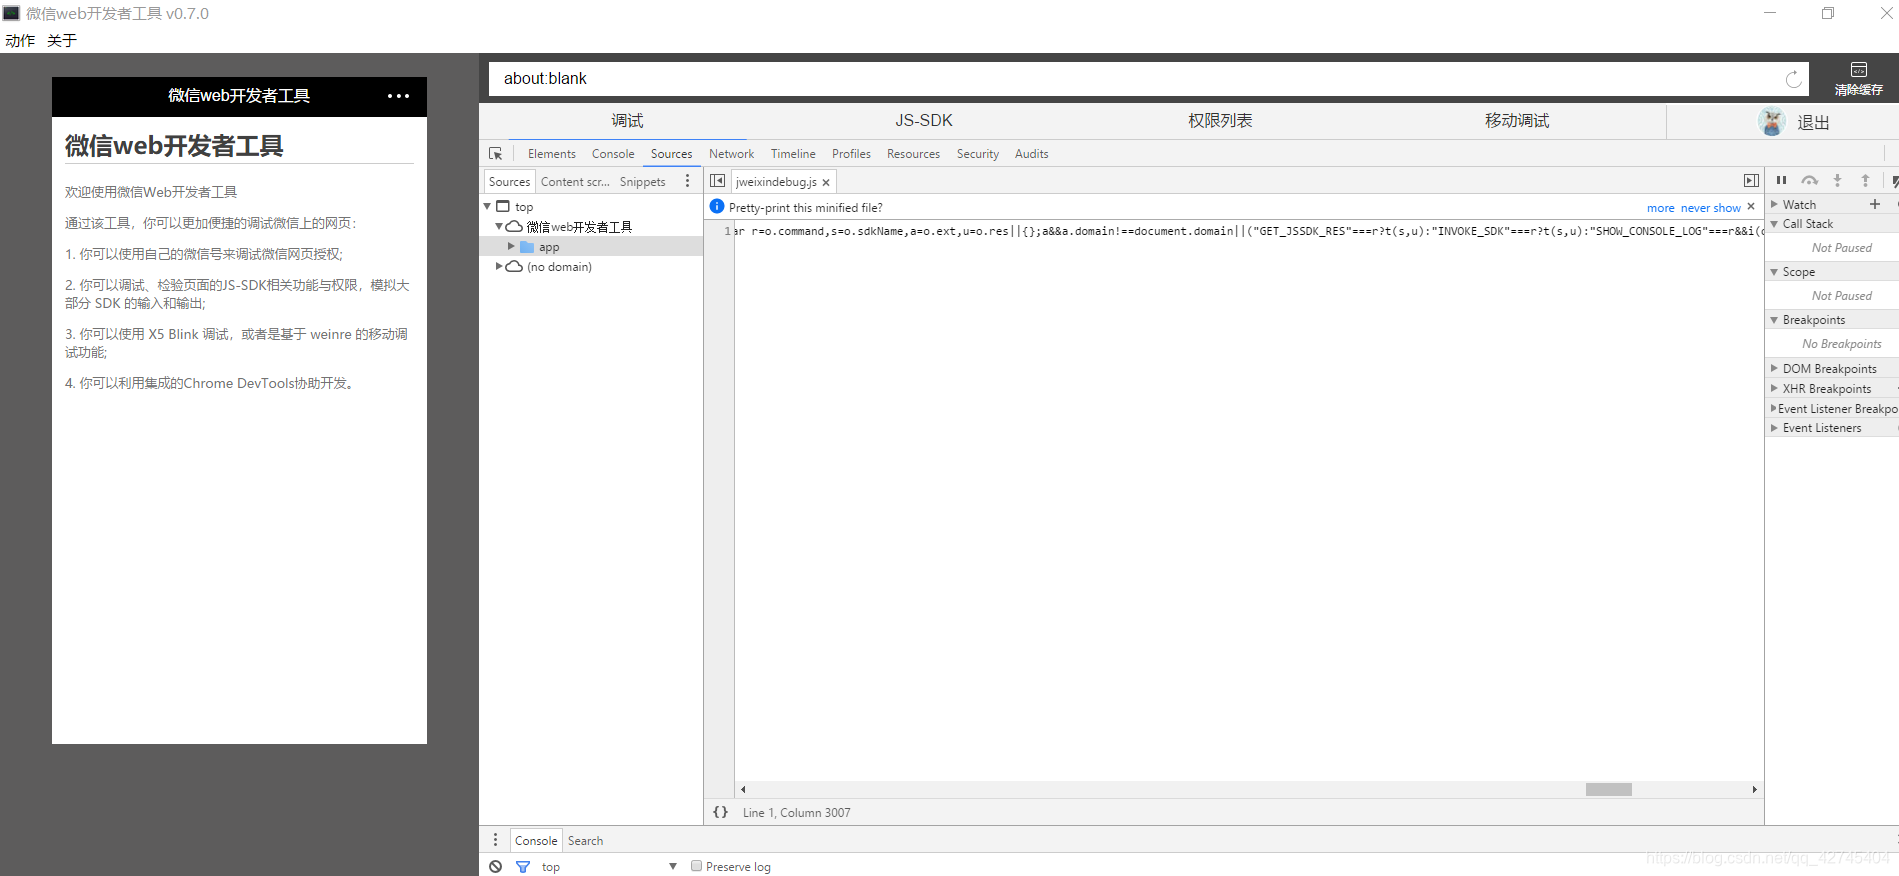Click the line number 1 gutter
The height and width of the screenshot is (876, 1899).
(x=727, y=231)
